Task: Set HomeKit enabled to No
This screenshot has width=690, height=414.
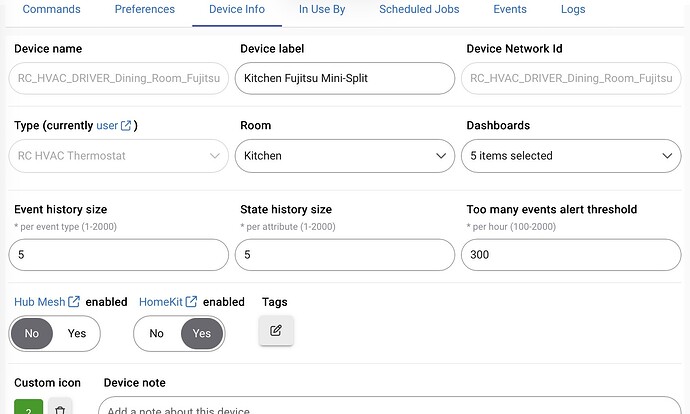Action: point(156,333)
